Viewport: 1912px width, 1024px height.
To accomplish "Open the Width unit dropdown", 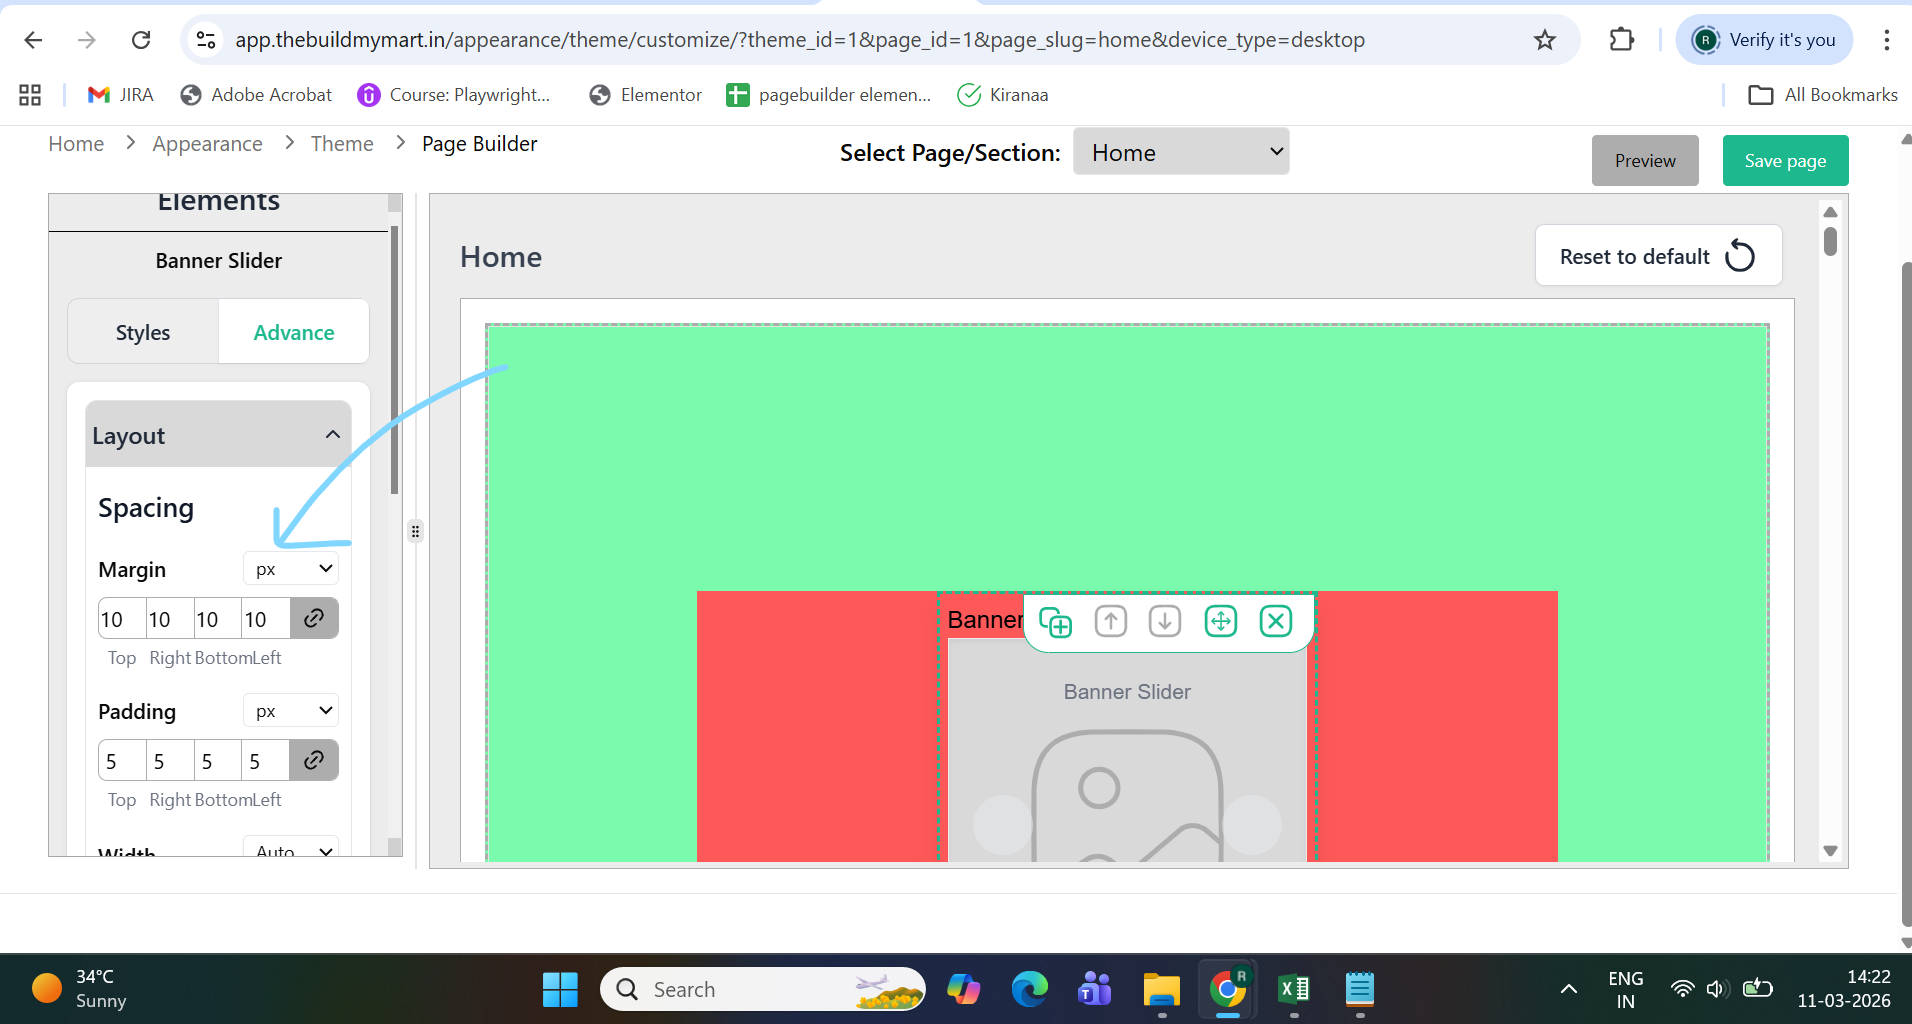I will (x=291, y=848).
